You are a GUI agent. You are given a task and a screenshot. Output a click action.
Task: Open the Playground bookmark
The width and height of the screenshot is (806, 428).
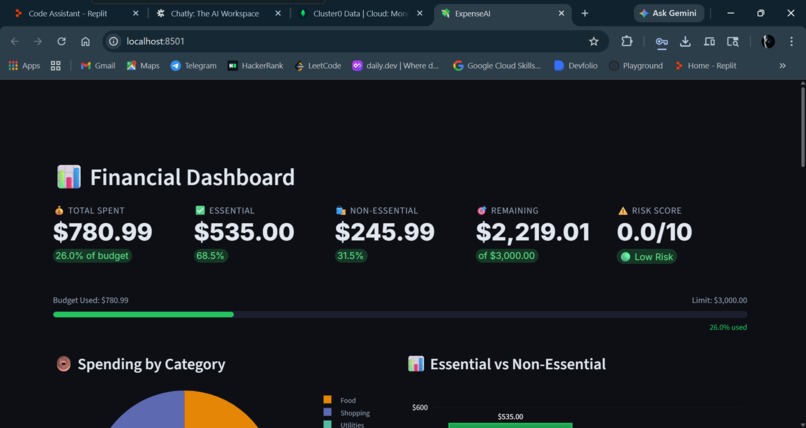(x=636, y=65)
